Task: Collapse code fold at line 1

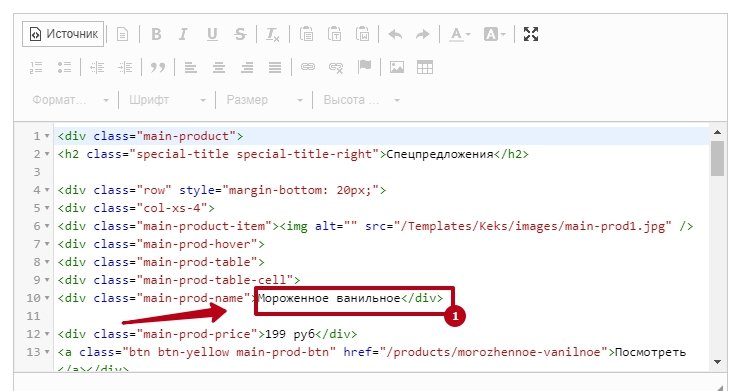Action: pyautogui.click(x=47, y=136)
